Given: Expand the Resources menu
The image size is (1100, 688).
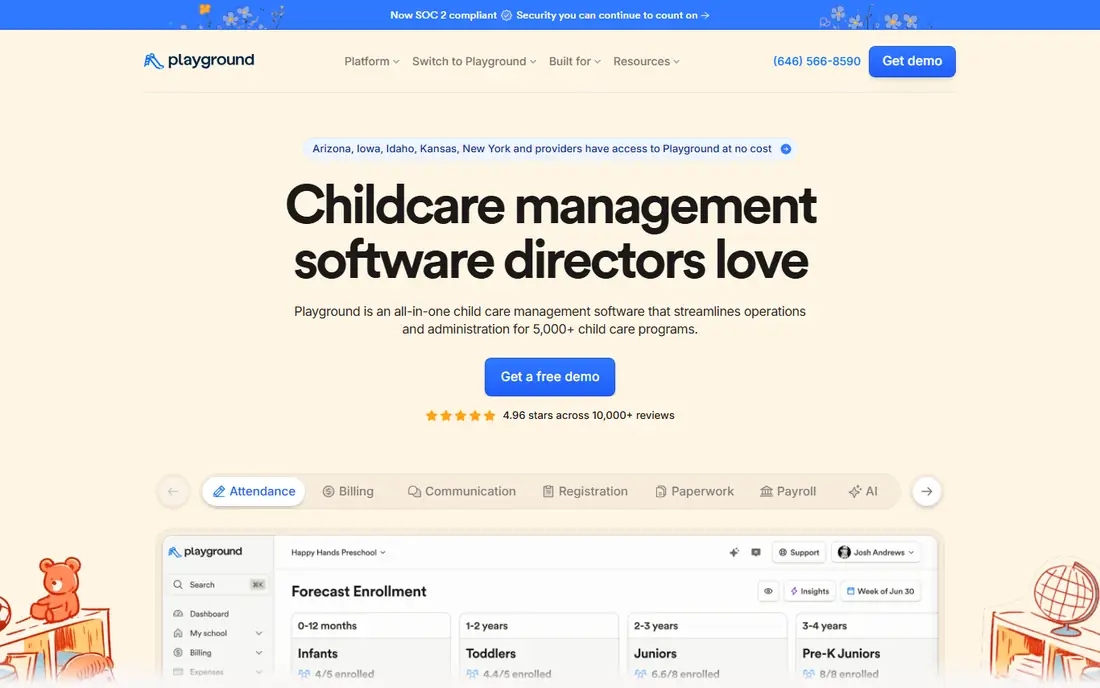Looking at the screenshot, I should (646, 62).
